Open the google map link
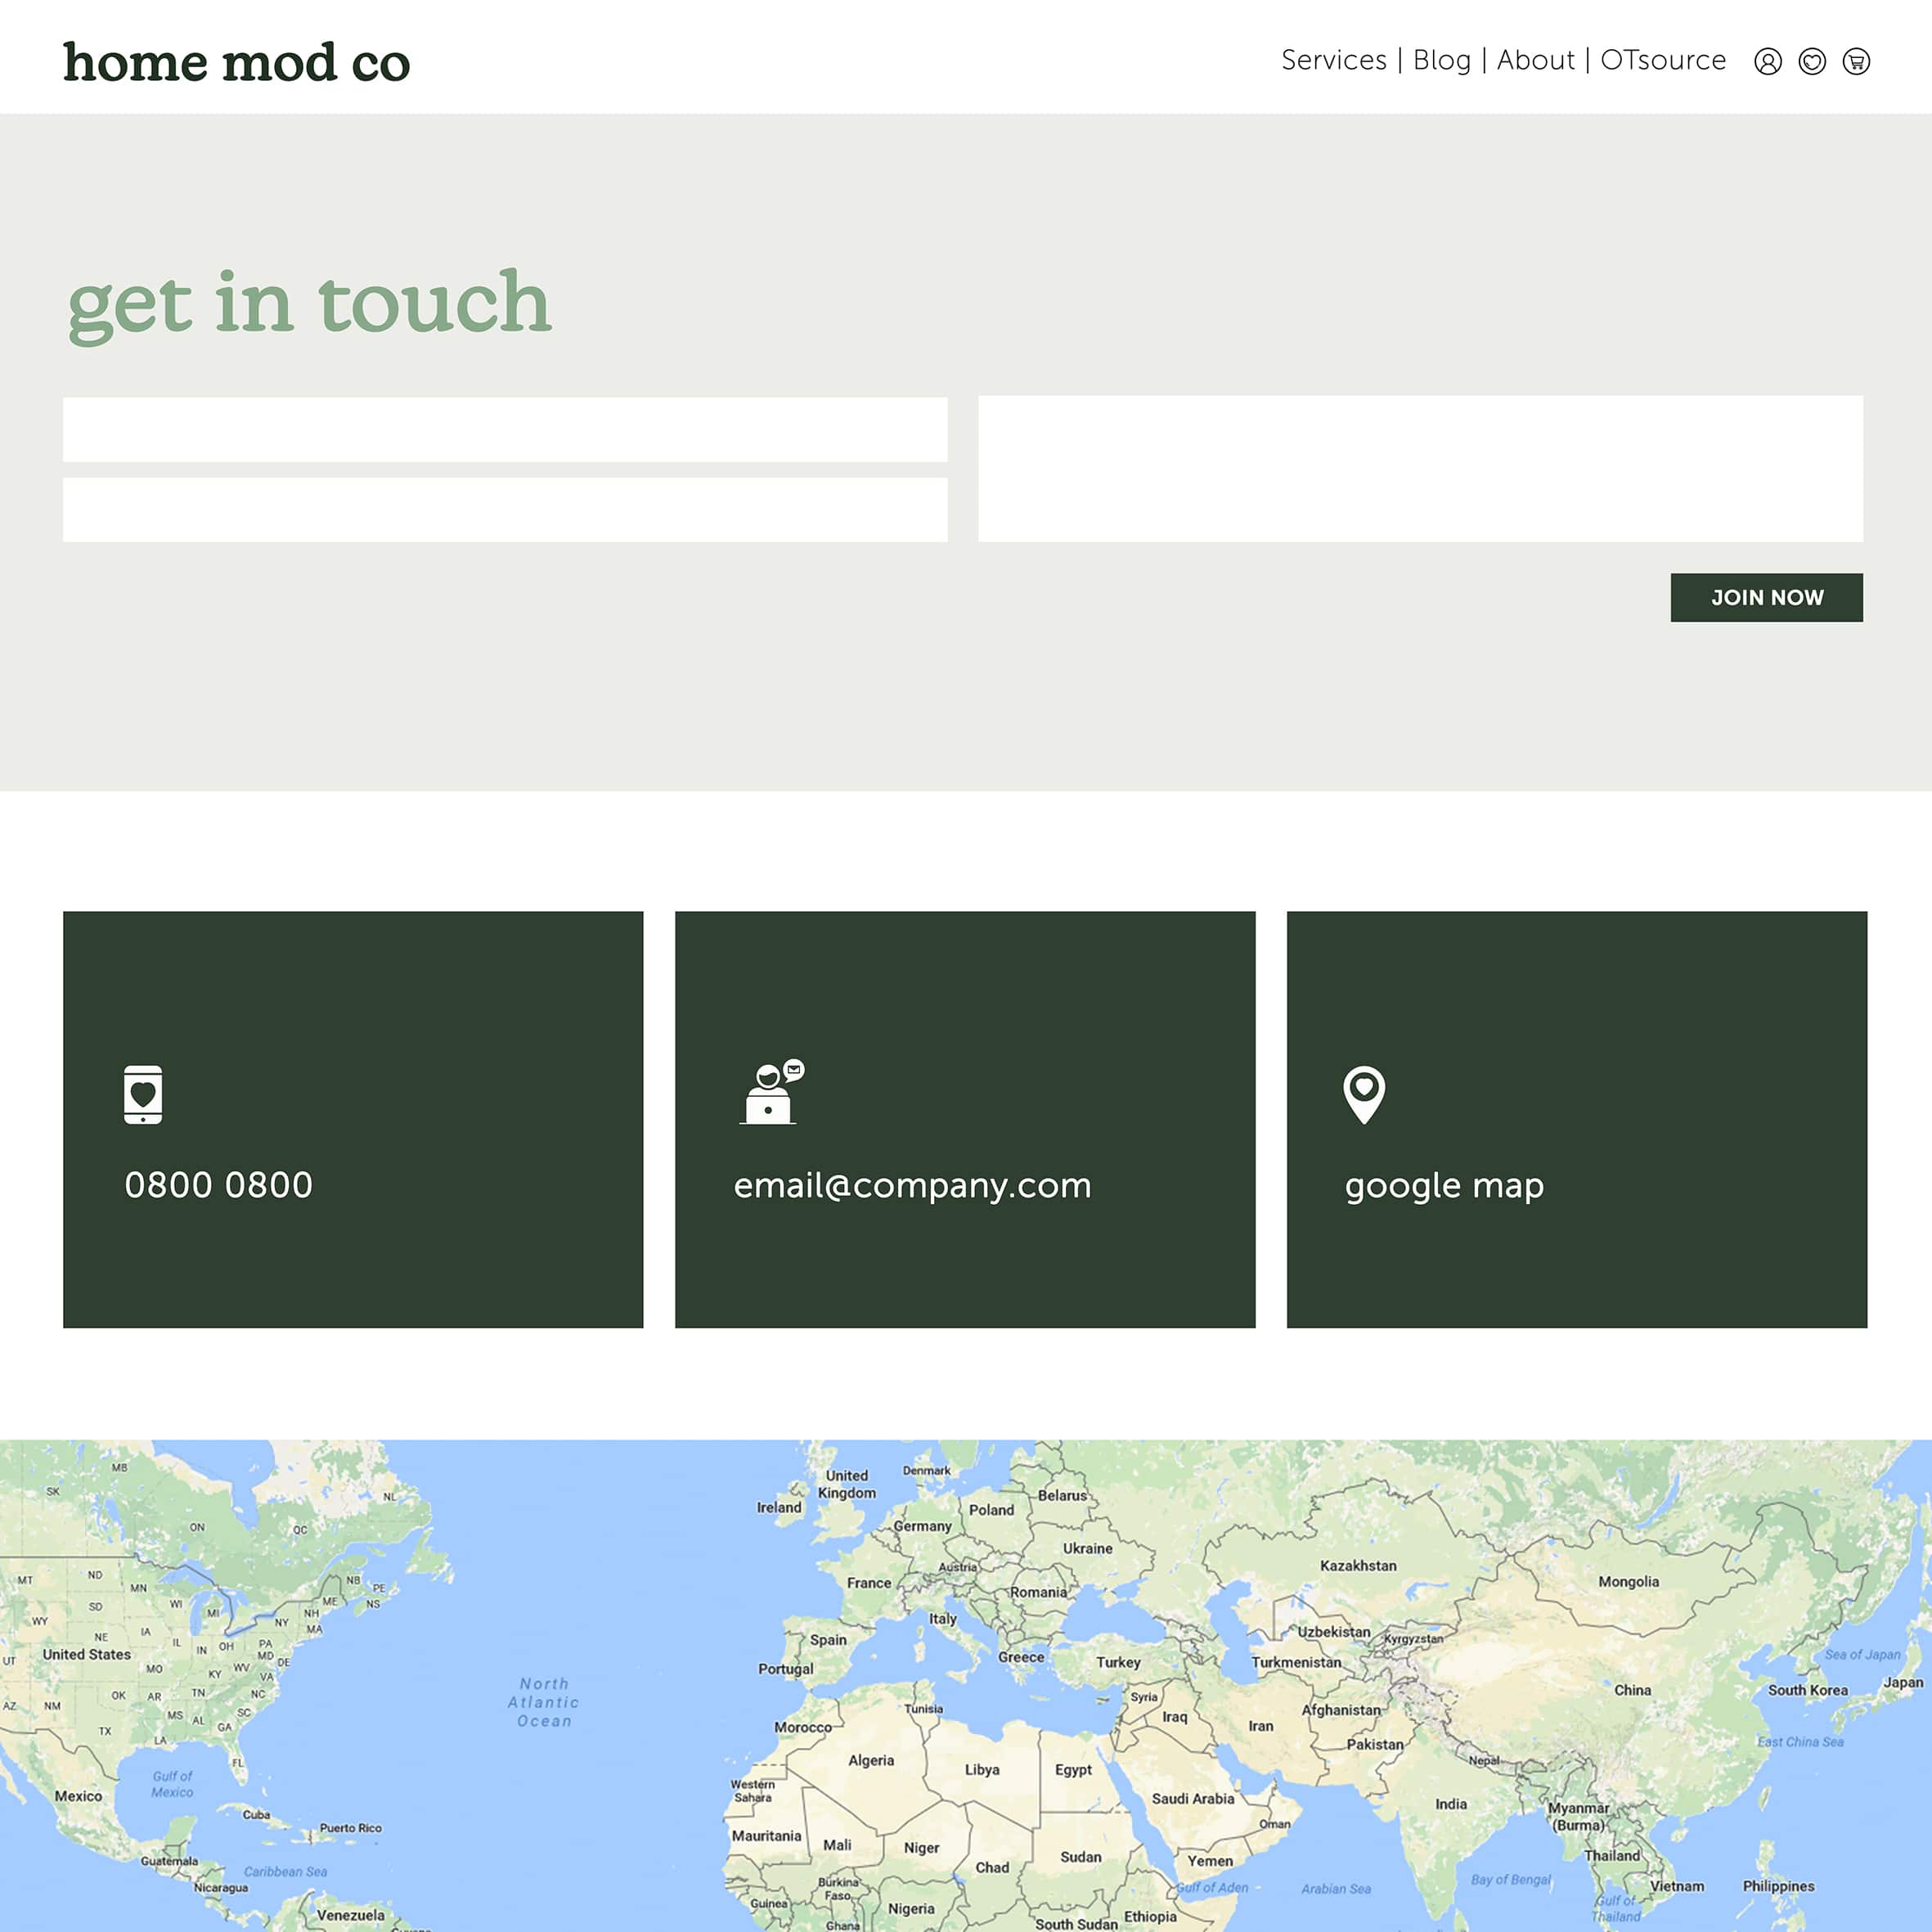Screen dimensions: 1932x1932 point(1443,1185)
